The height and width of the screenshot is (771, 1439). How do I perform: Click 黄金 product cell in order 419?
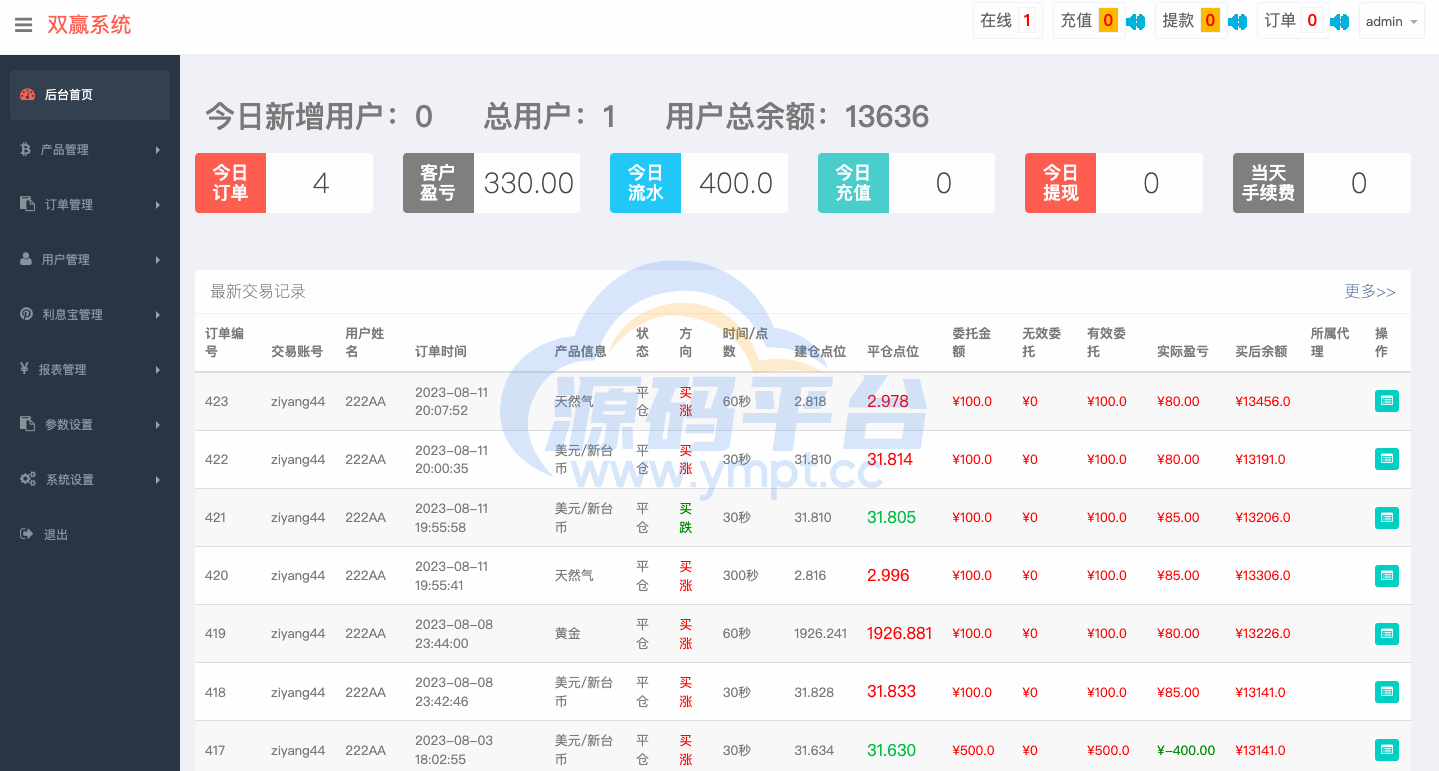pyautogui.click(x=568, y=634)
